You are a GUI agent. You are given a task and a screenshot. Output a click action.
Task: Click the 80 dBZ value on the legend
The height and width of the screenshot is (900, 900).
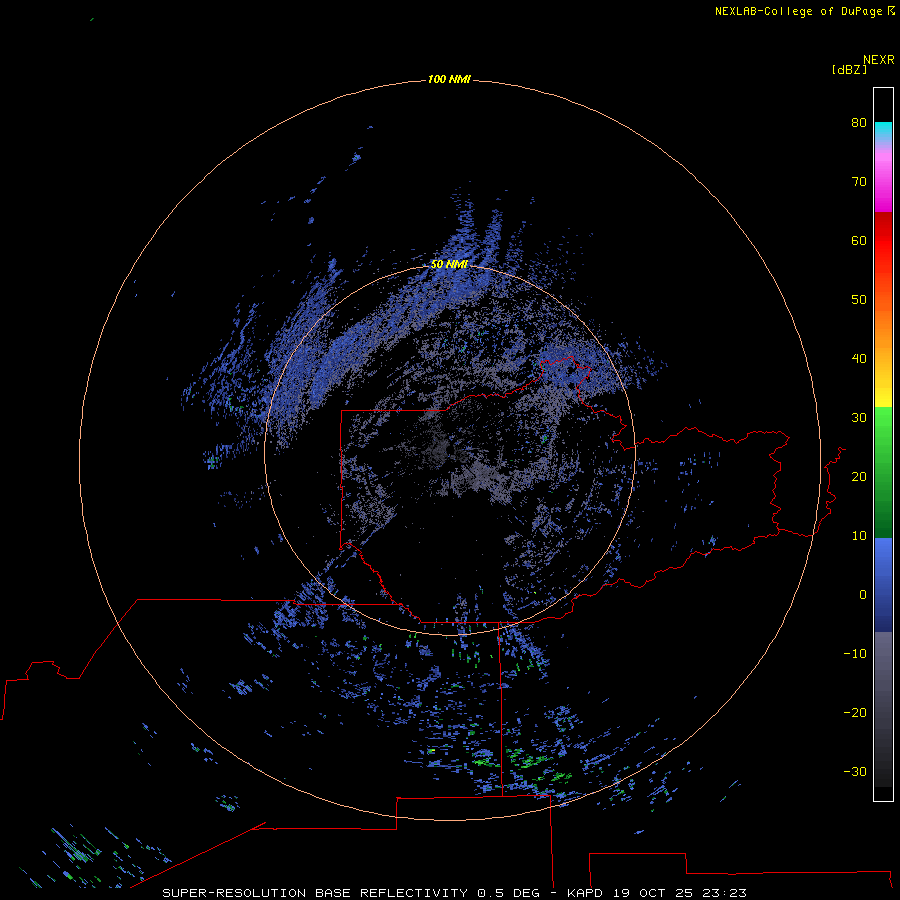click(x=859, y=122)
